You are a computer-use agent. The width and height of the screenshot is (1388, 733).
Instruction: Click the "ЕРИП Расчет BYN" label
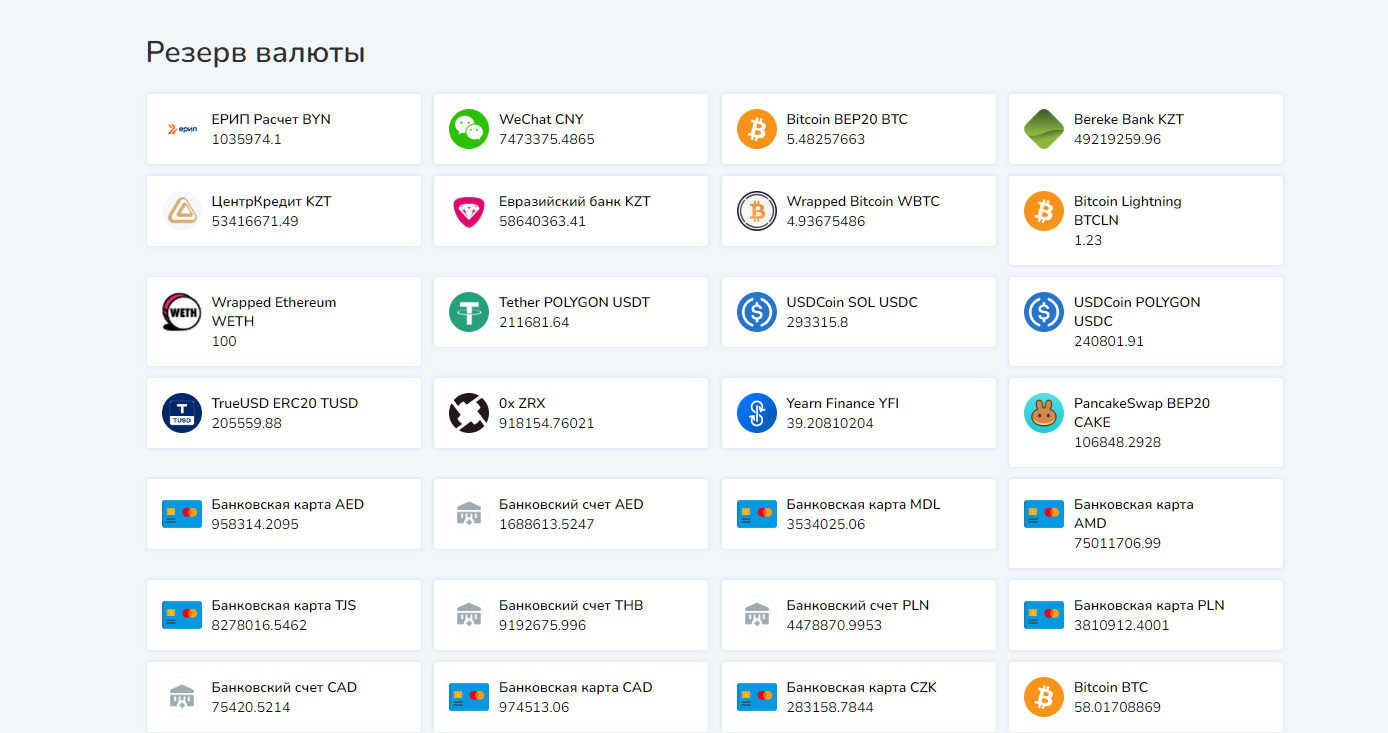[271, 119]
